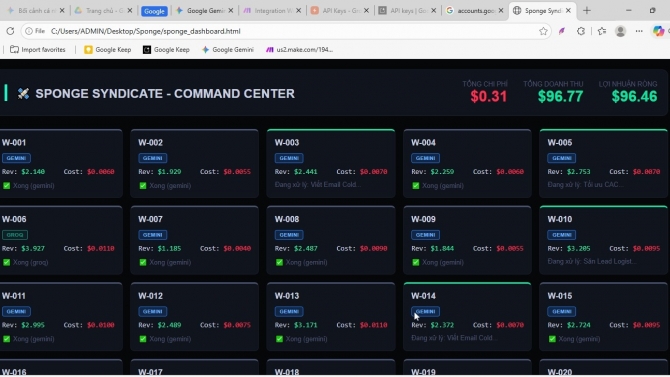Click the W-013 revenue value $3.171
This screenshot has width=670, height=377.
point(306,324)
